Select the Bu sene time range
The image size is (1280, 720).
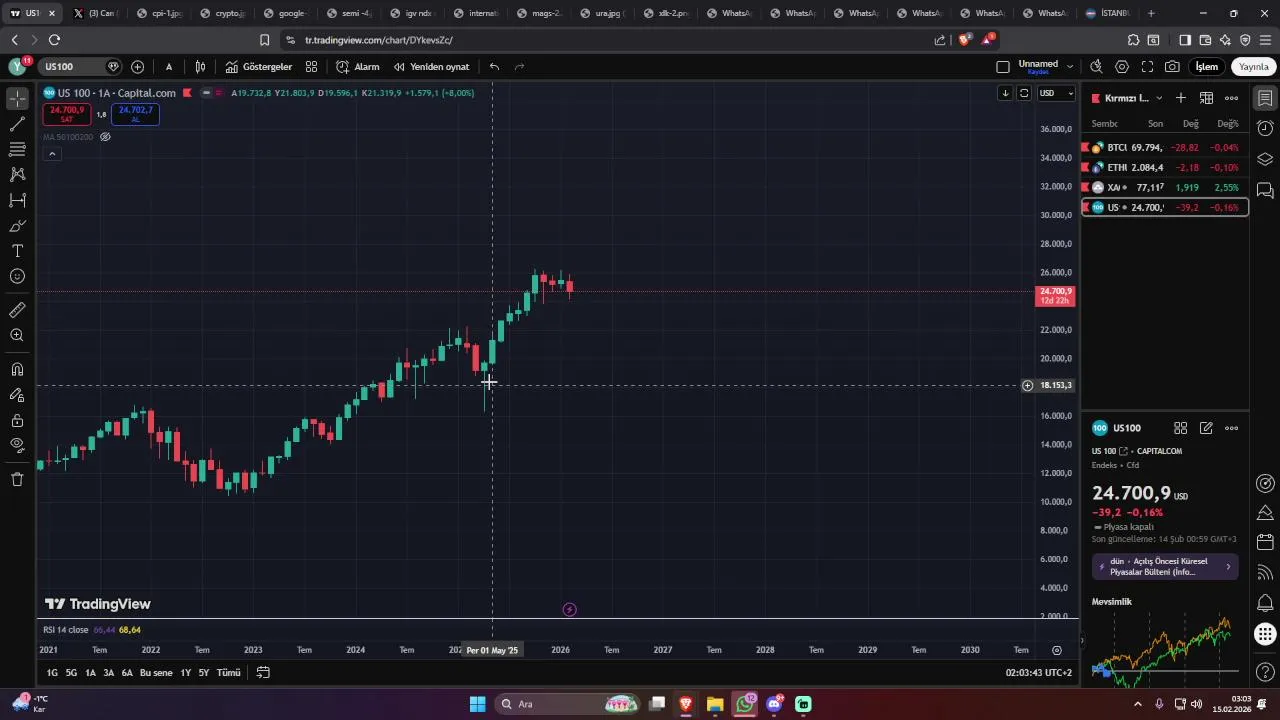point(156,673)
